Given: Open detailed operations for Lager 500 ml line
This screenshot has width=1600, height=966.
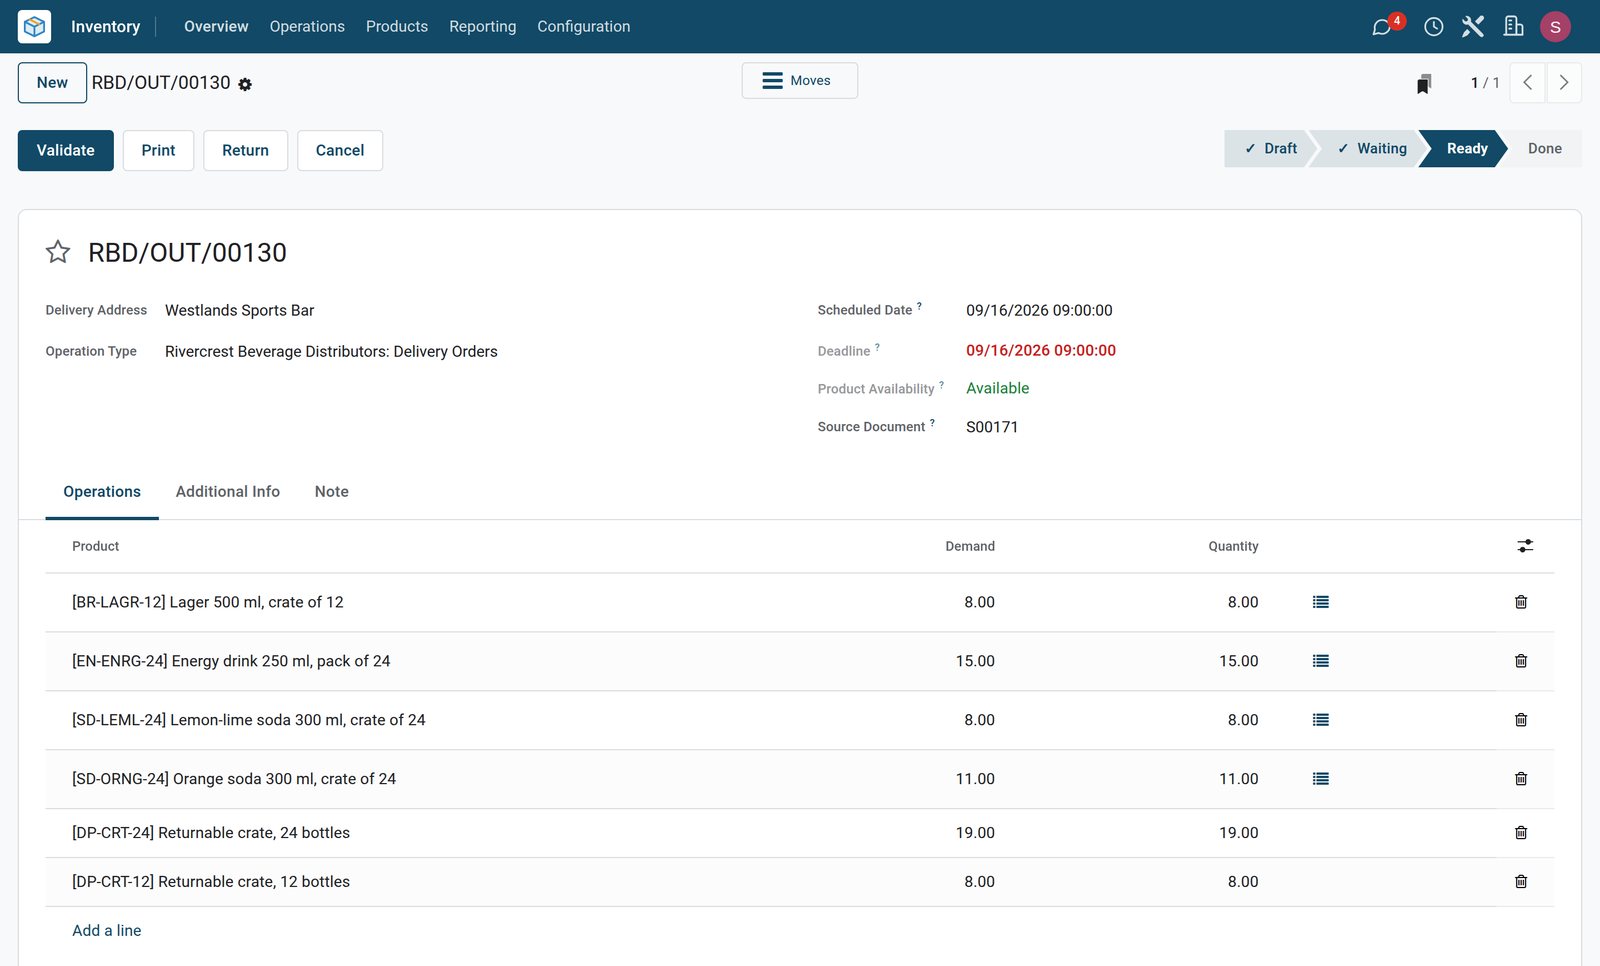Looking at the screenshot, I should pos(1321,602).
